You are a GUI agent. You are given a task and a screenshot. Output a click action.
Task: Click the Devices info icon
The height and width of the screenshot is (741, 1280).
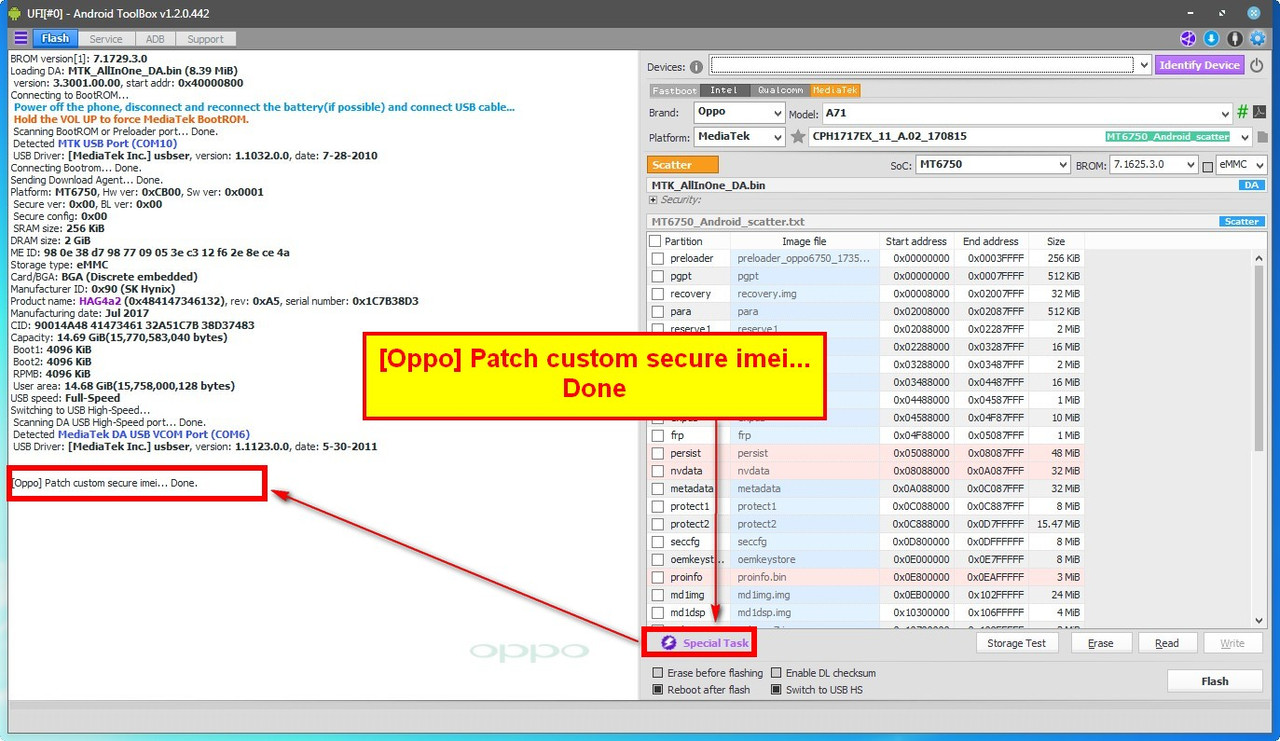pos(697,67)
